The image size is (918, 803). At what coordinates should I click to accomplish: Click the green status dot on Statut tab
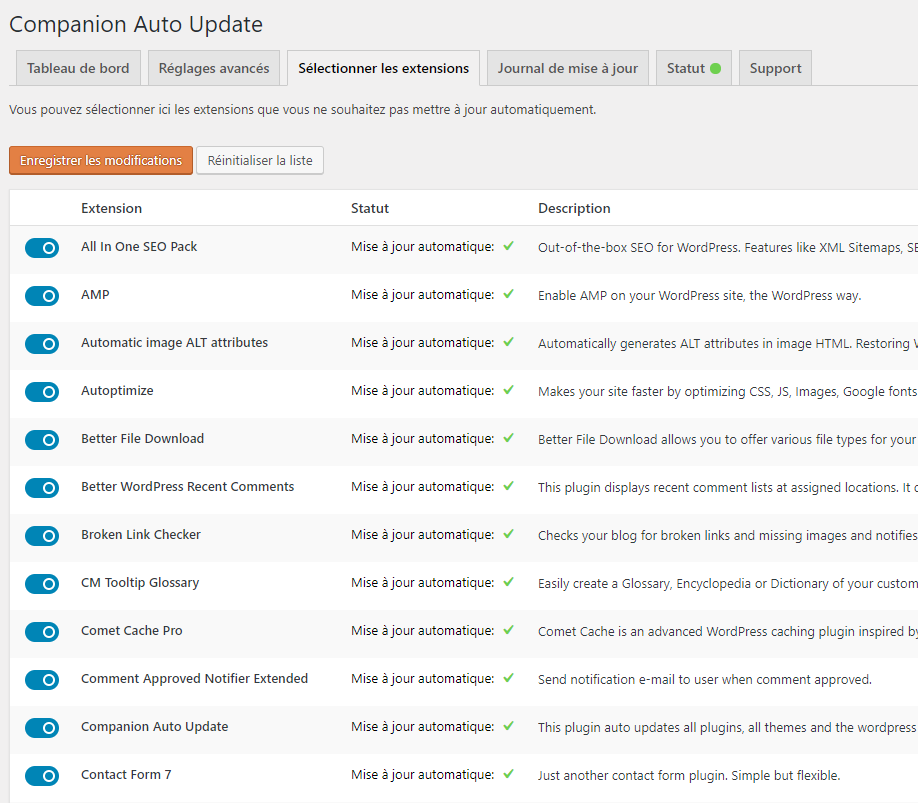coord(715,68)
